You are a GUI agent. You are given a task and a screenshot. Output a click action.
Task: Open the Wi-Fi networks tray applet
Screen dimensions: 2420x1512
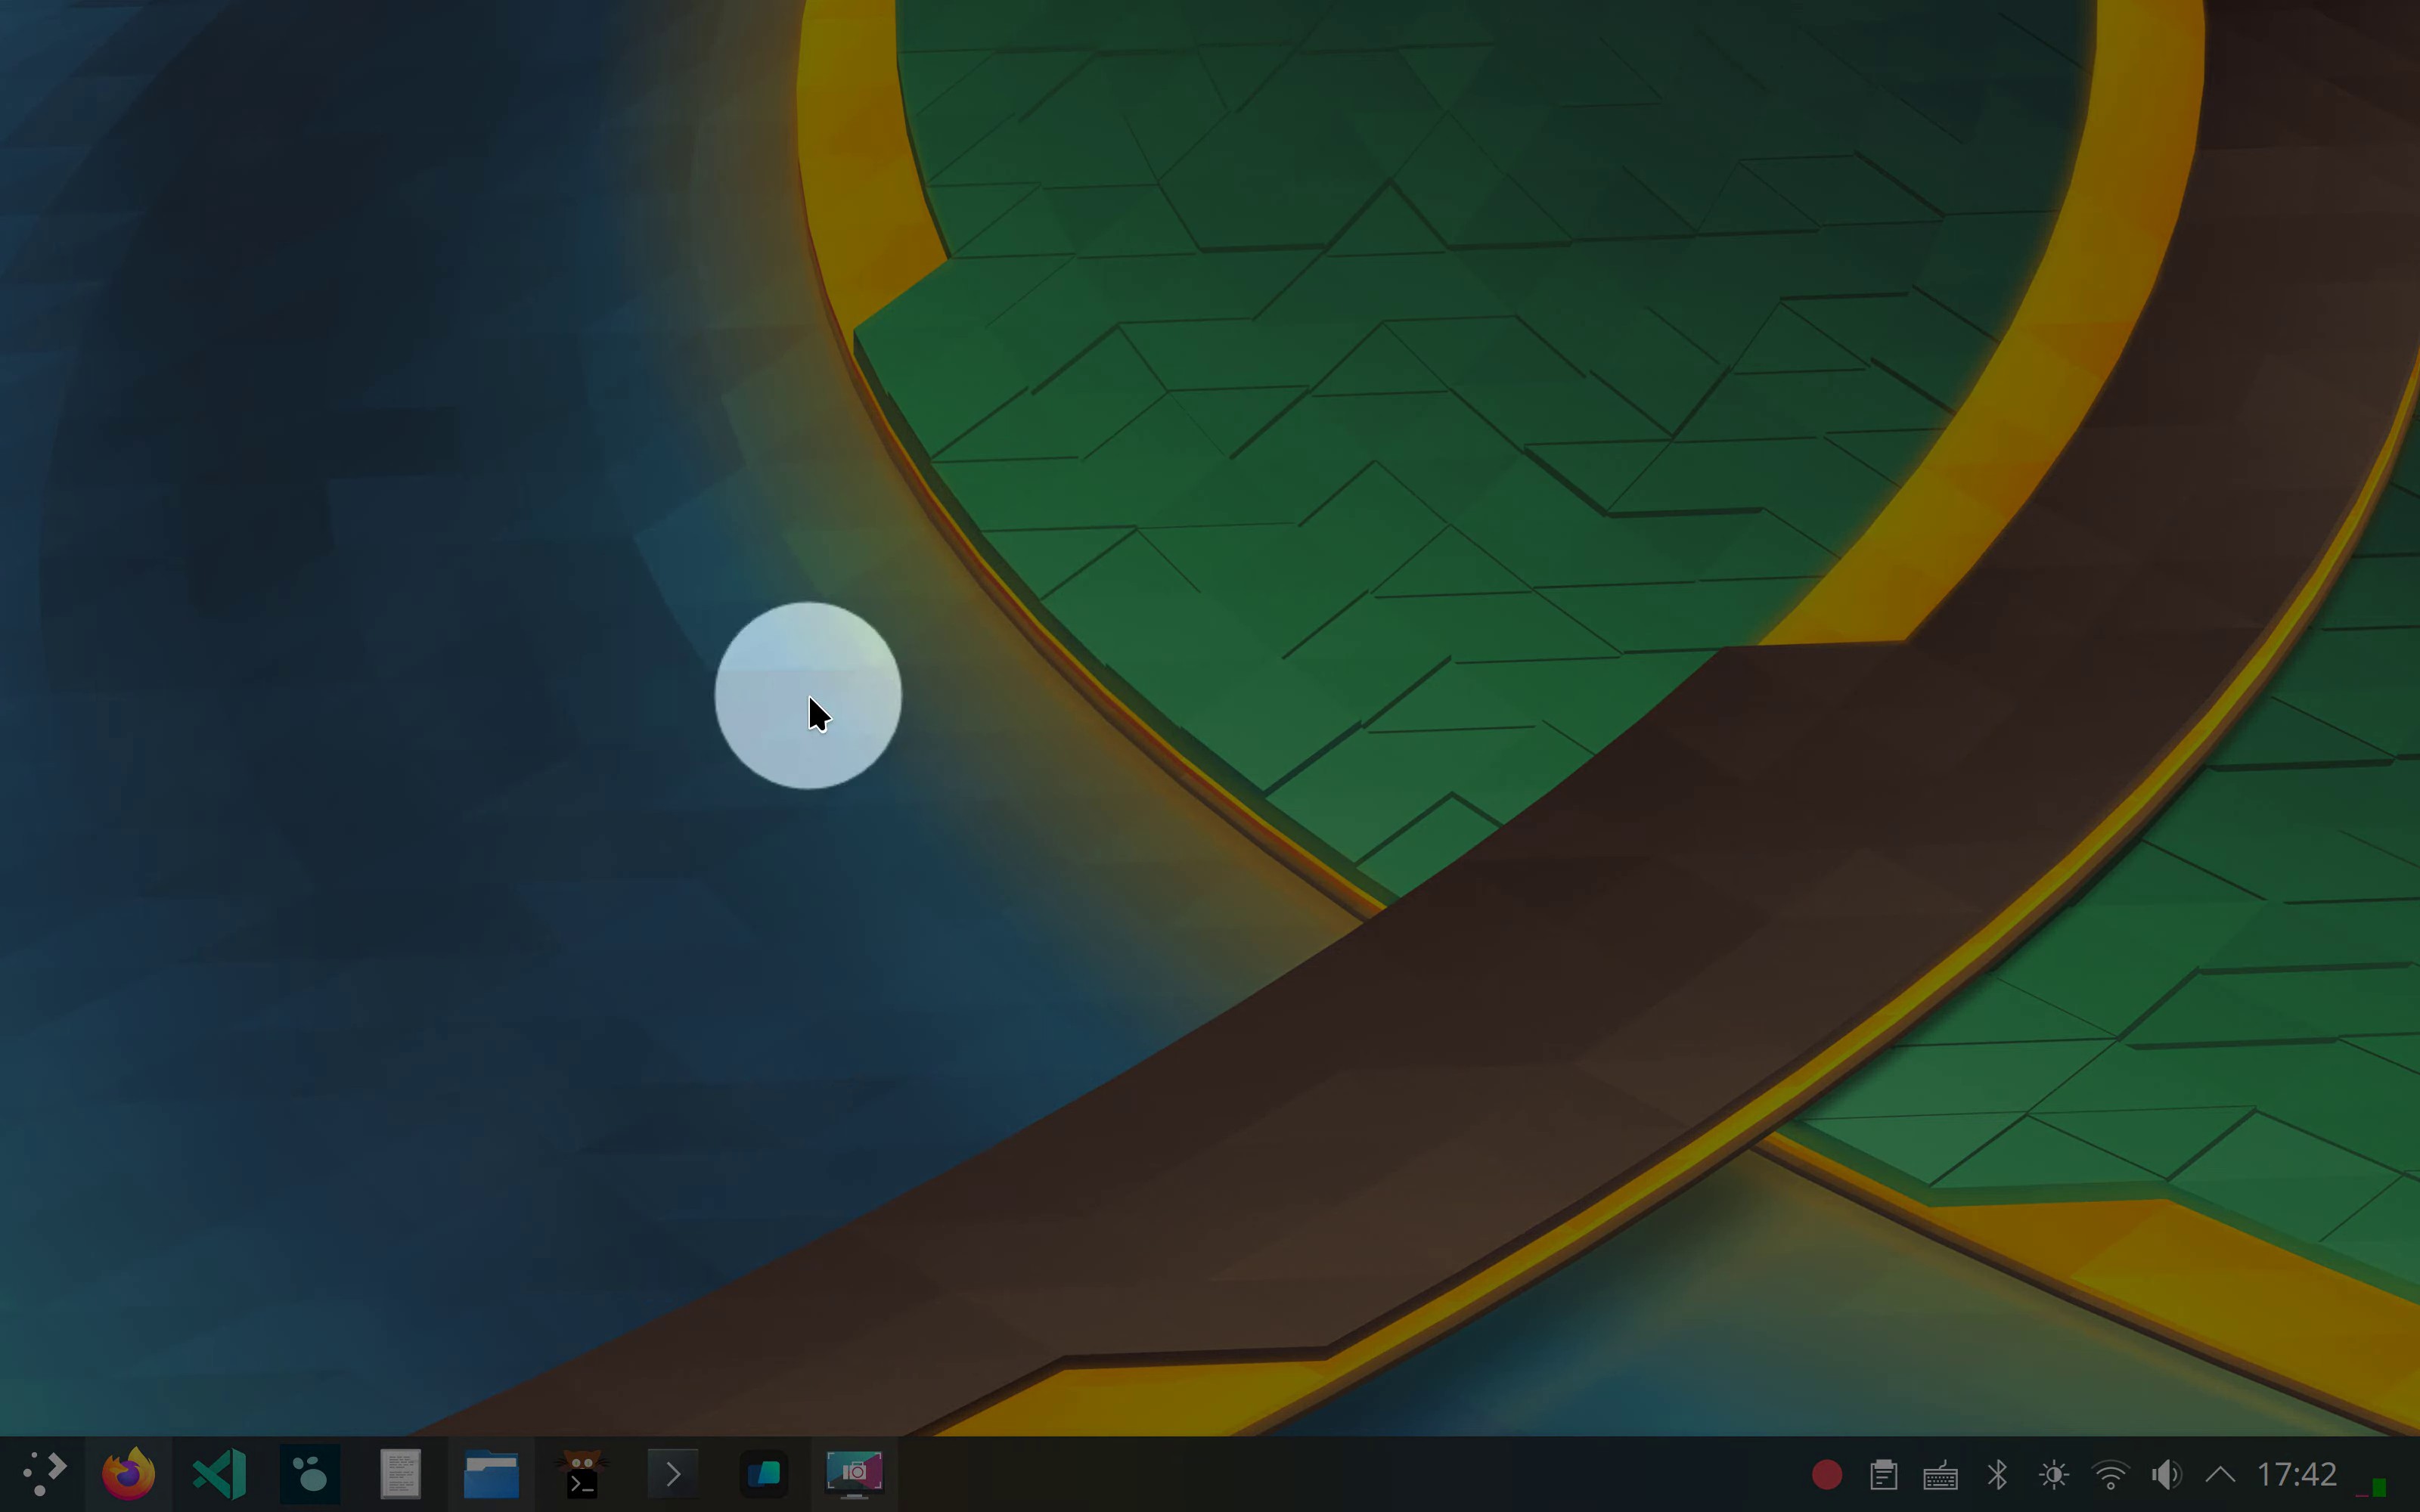(x=2111, y=1475)
